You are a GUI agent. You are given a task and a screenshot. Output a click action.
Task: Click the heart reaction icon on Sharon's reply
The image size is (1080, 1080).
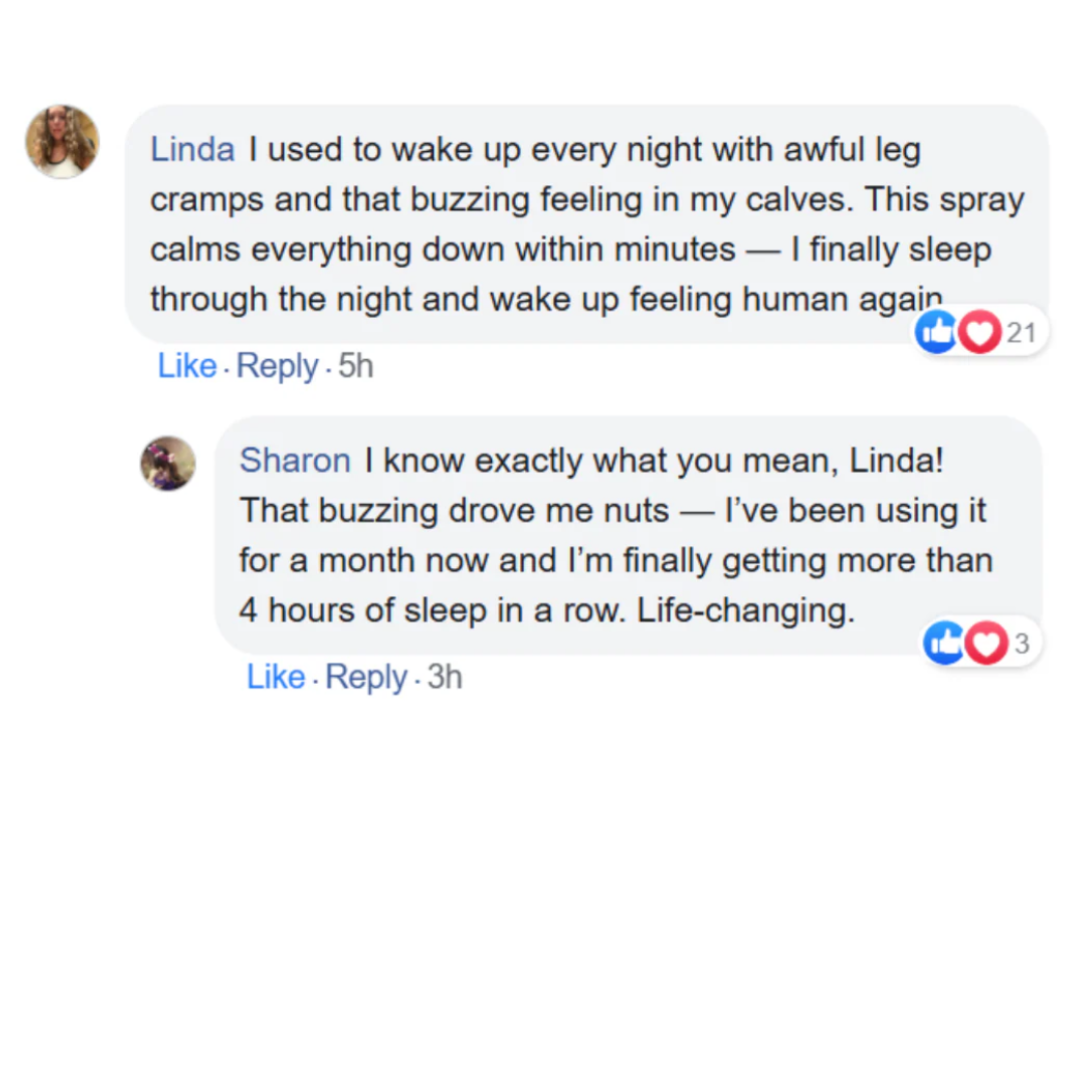[x=987, y=643]
